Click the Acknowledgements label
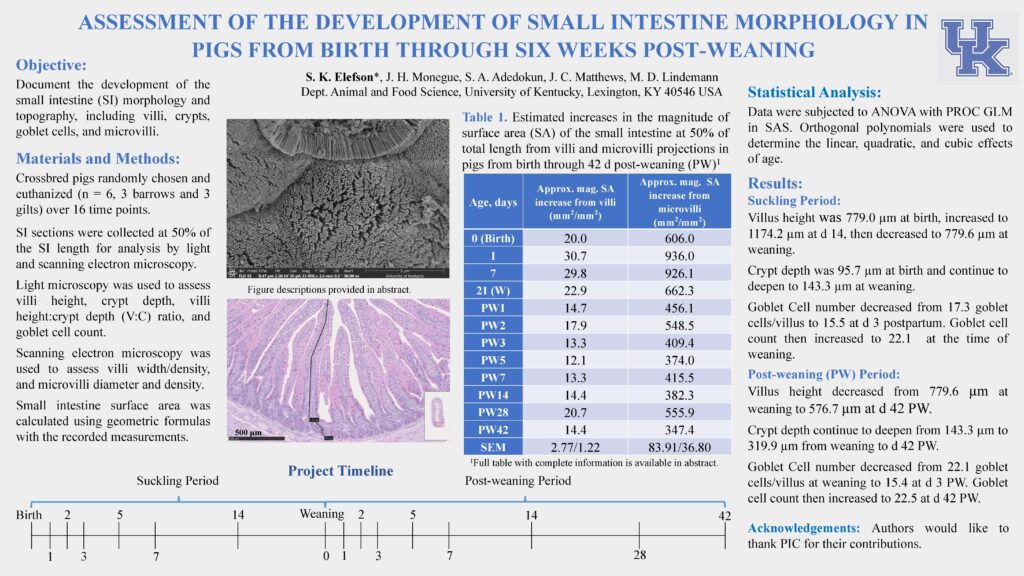 click(806, 527)
